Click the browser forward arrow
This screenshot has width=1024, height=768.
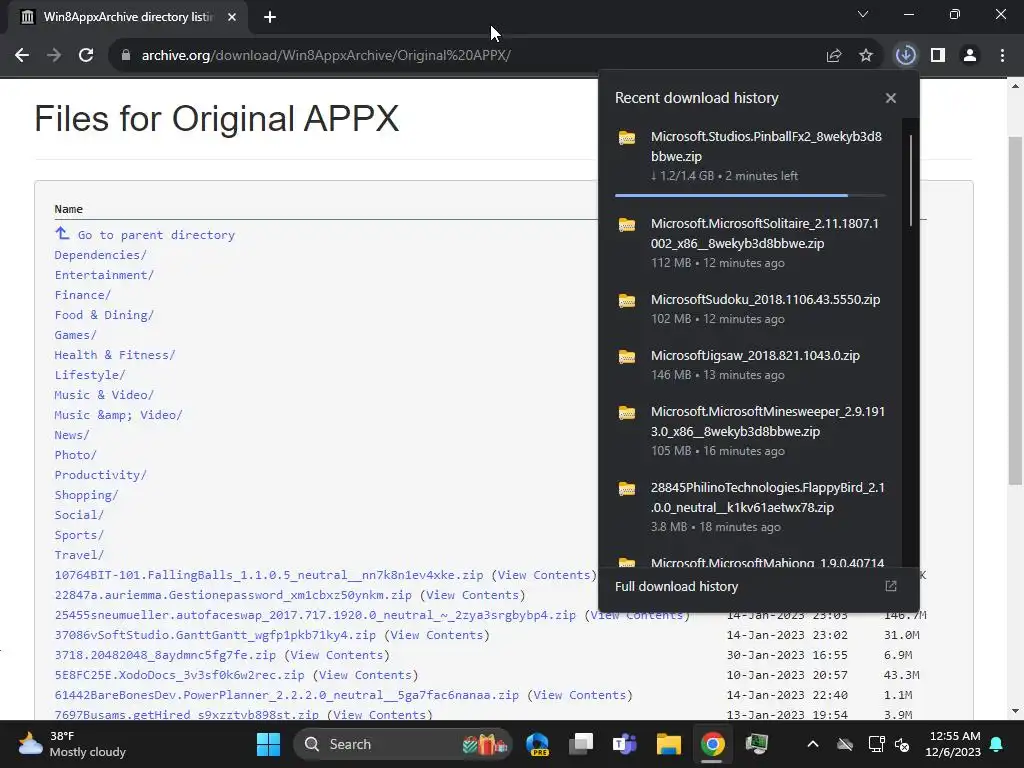(54, 56)
